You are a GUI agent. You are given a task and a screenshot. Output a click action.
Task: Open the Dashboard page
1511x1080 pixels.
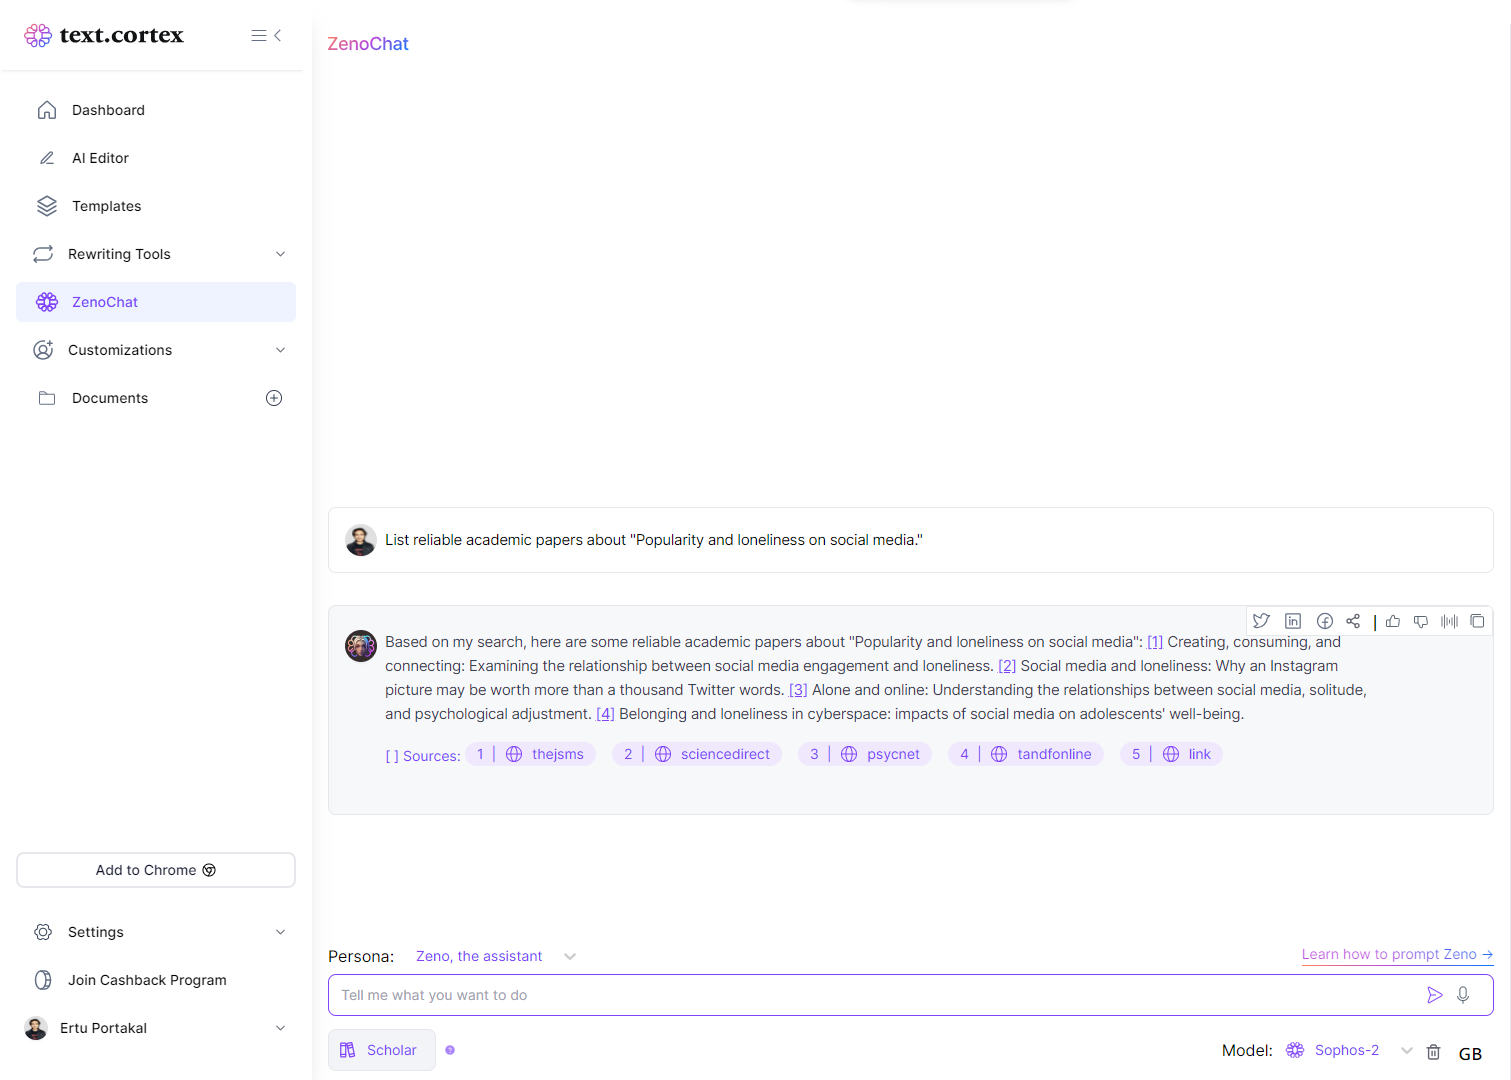click(x=108, y=110)
